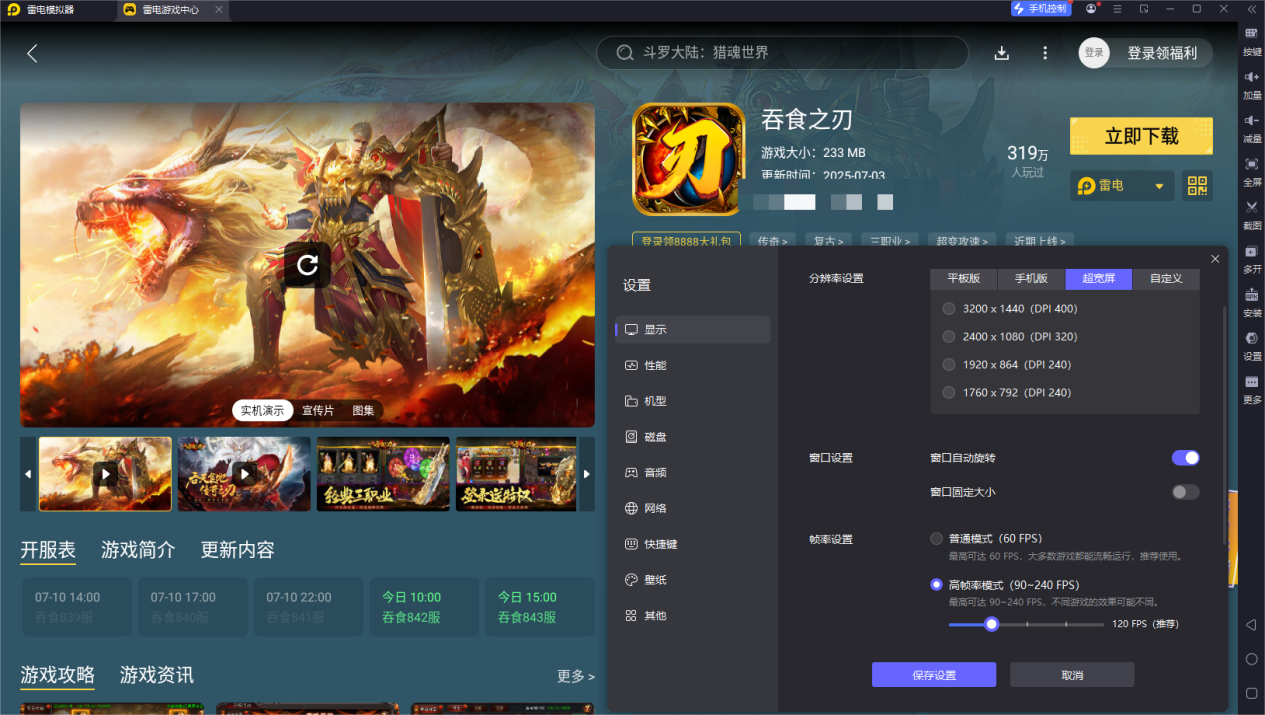Screen dimensions: 1265x715
Task: Play the second video thumbnail
Action: click(x=244, y=474)
